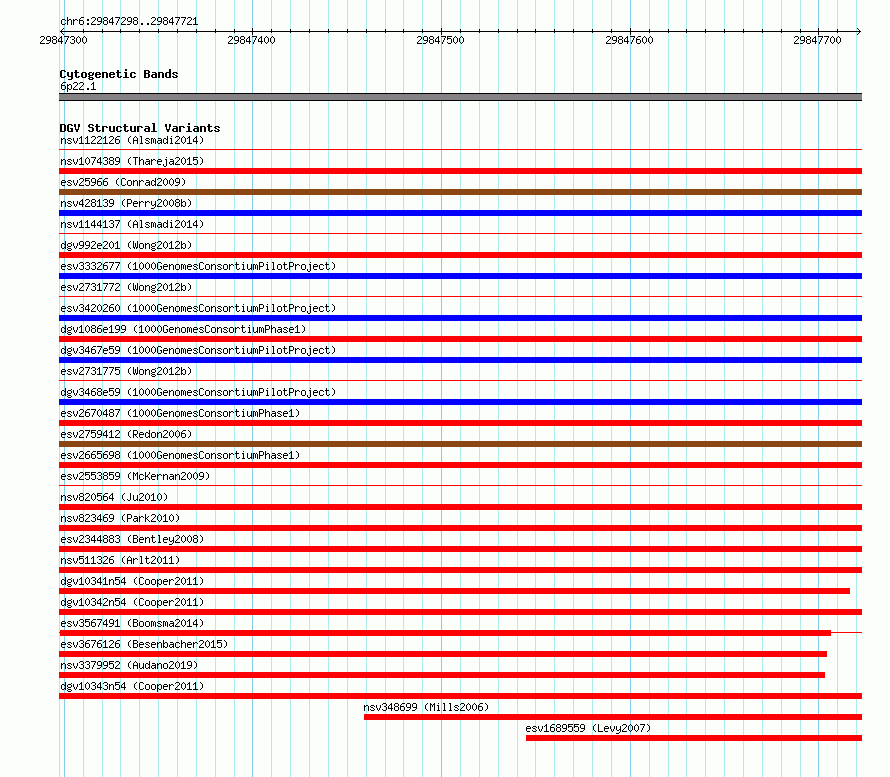Select the nsv820564 (Ju2010) label
Image resolution: width=890 pixels, height=777 pixels.
[x=114, y=497]
